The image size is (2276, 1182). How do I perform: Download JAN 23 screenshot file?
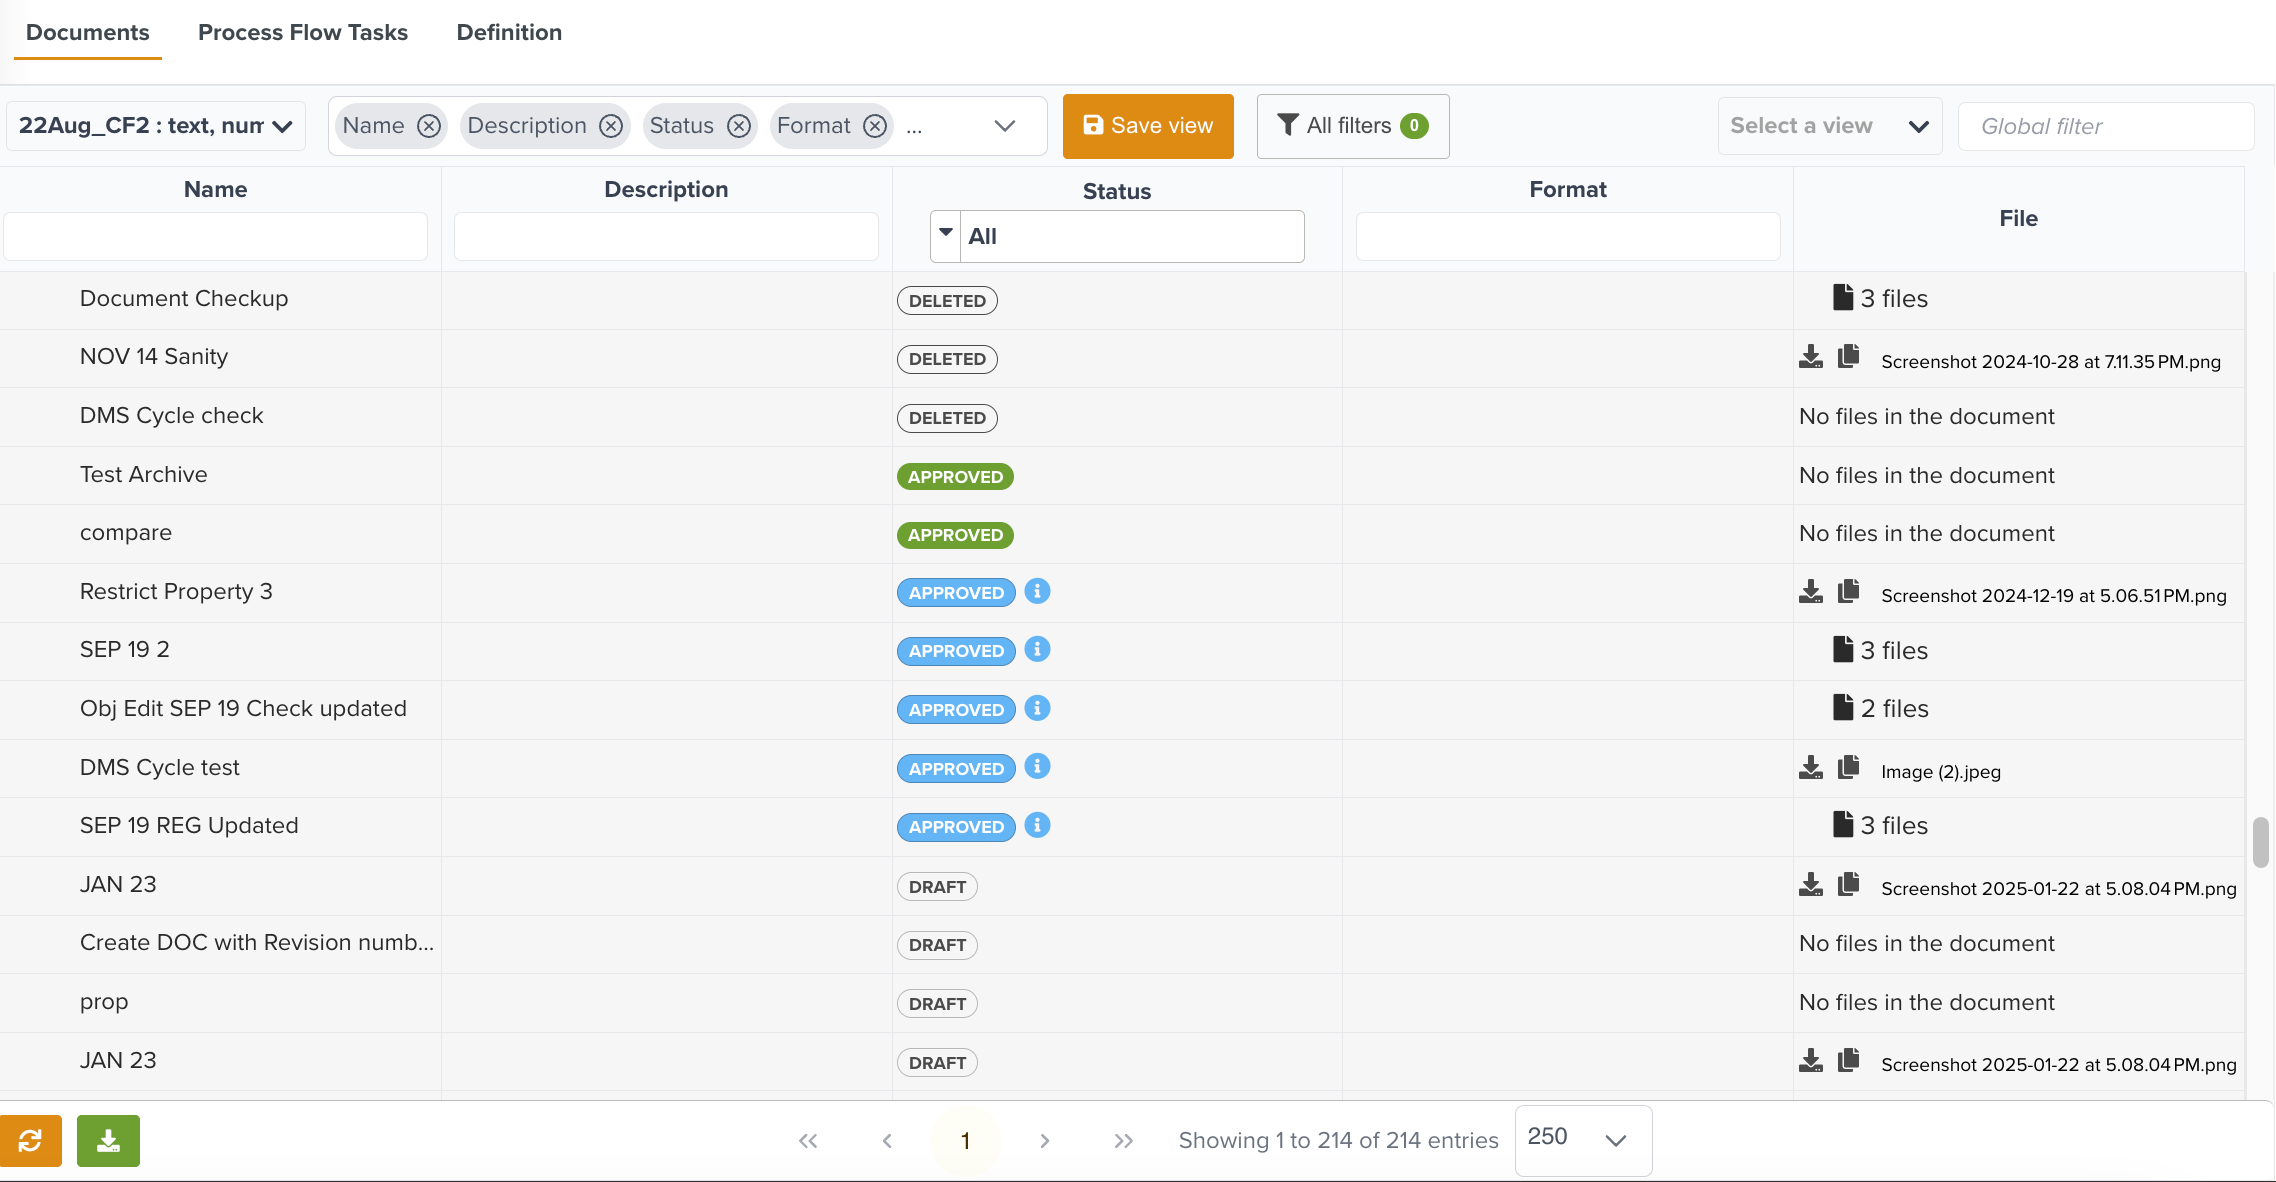(1810, 884)
